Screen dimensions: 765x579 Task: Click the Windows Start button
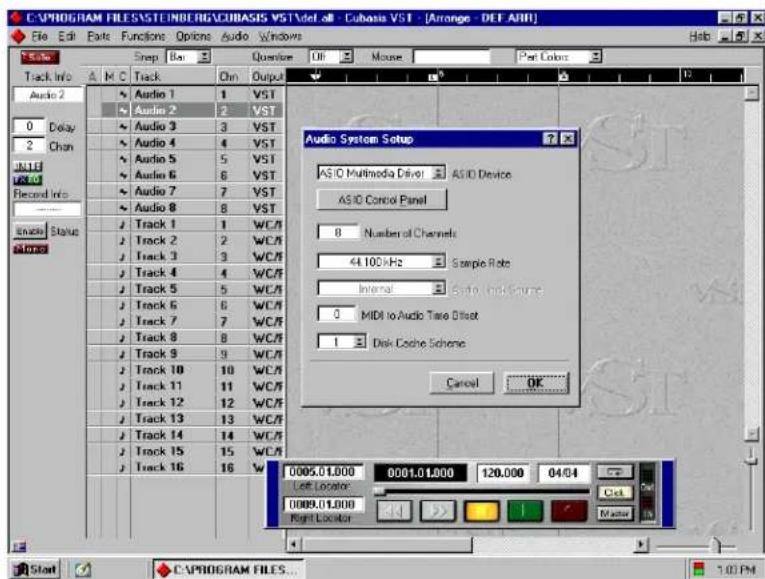pos(35,569)
